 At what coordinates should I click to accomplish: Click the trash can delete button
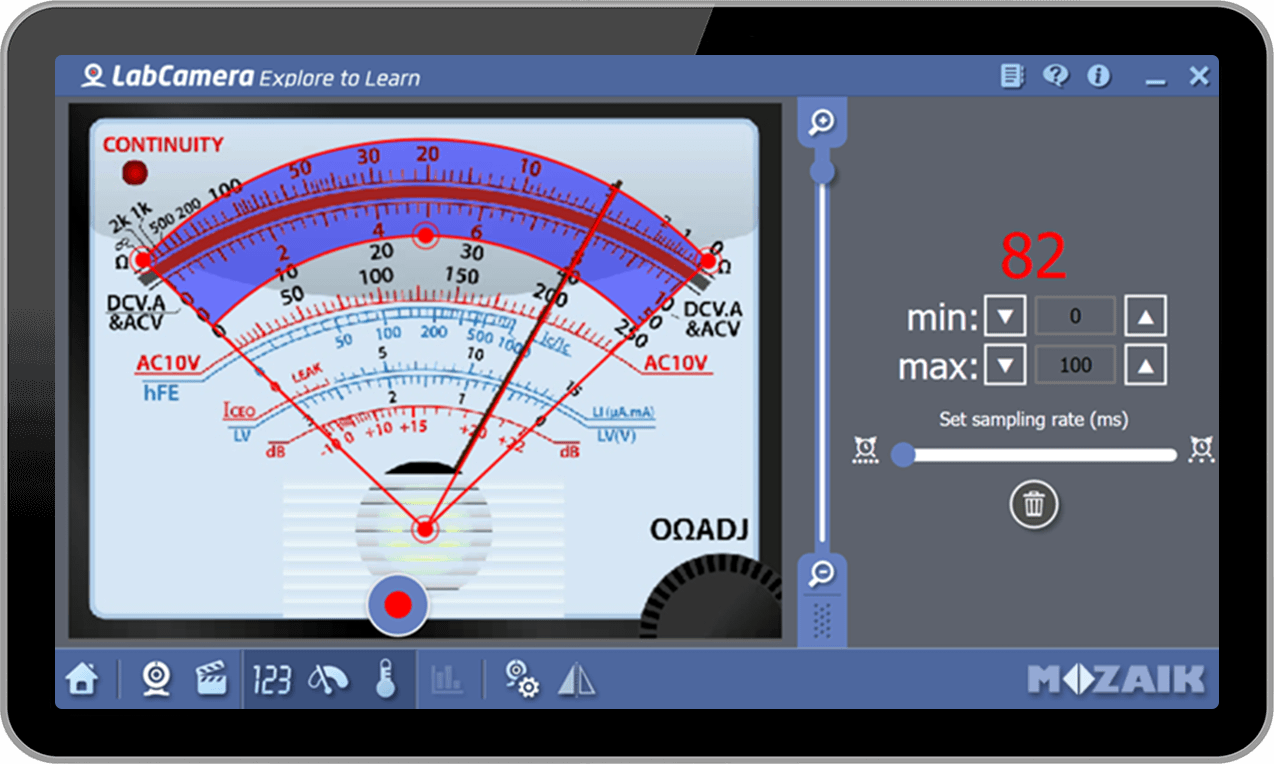coord(1033,504)
